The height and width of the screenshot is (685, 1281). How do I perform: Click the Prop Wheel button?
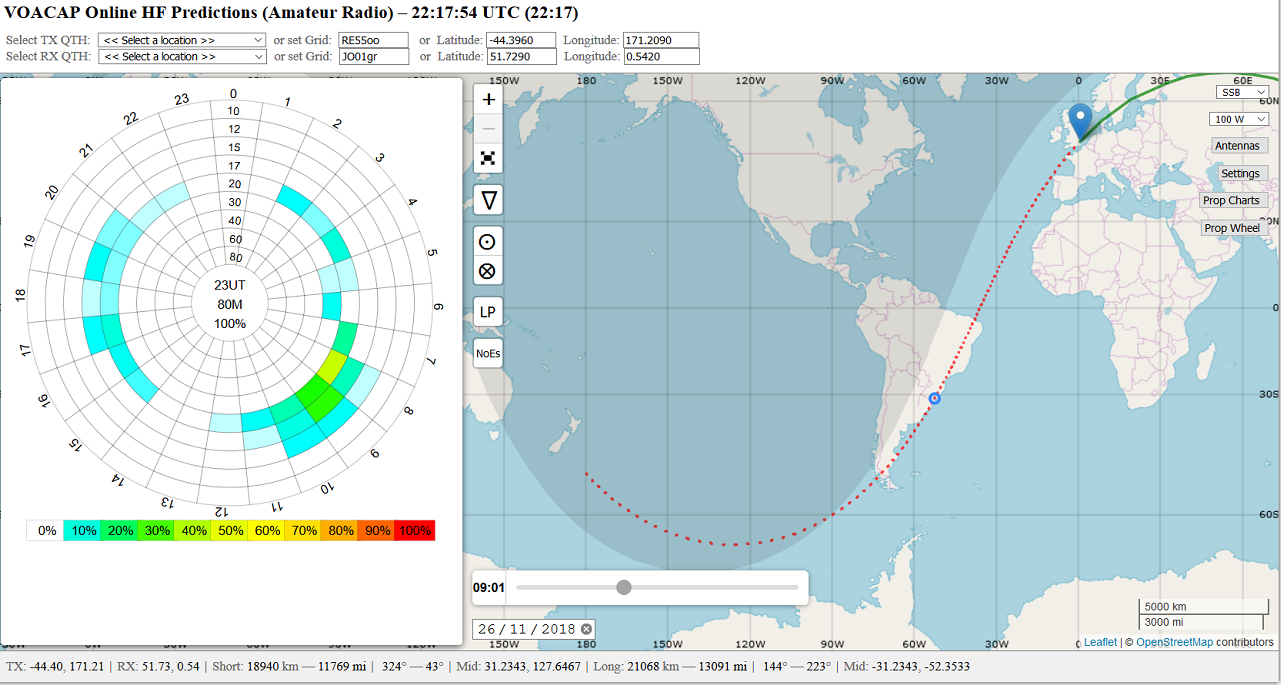pos(1232,228)
